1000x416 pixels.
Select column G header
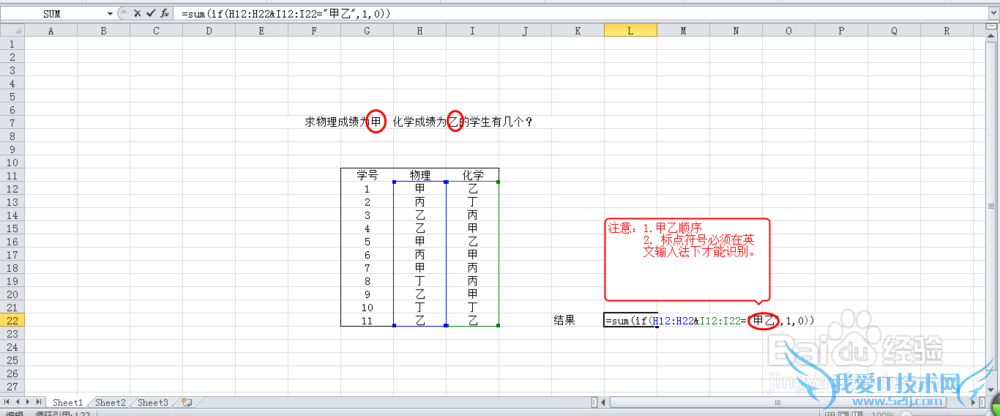(x=367, y=31)
